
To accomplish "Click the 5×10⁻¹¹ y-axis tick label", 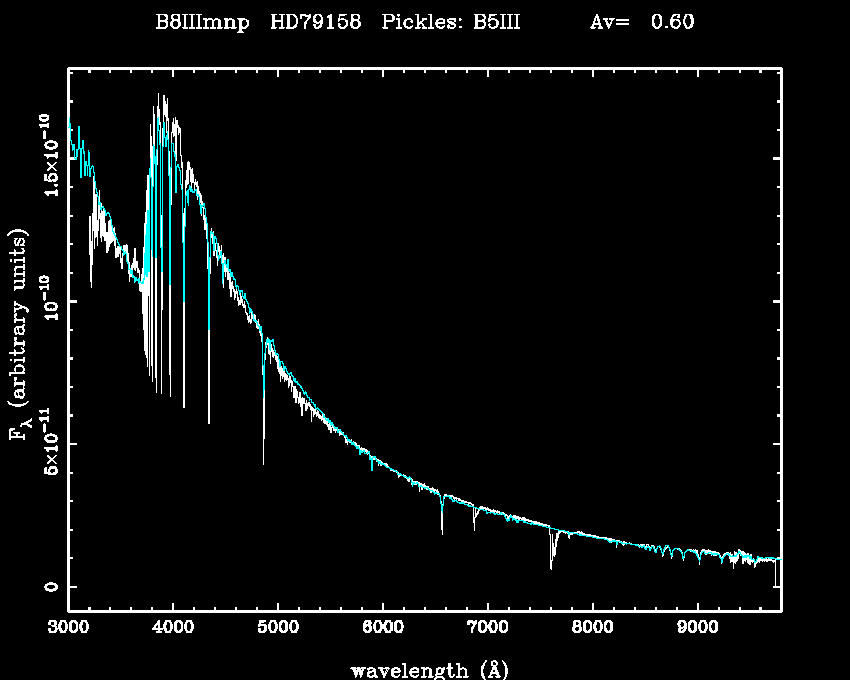I will 46,444.
